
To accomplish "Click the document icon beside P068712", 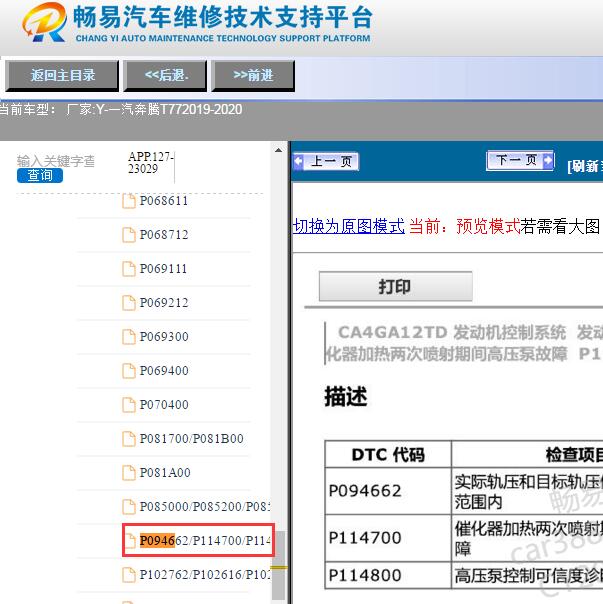I will 129,235.
